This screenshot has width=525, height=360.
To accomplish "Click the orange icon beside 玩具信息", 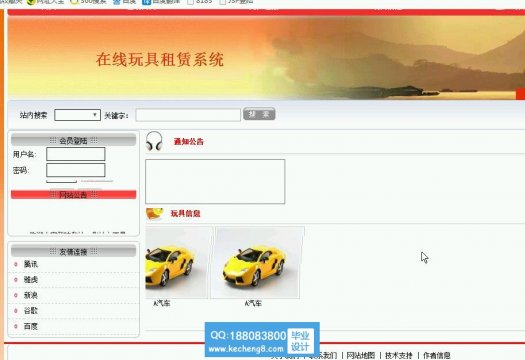I will [x=154, y=214].
